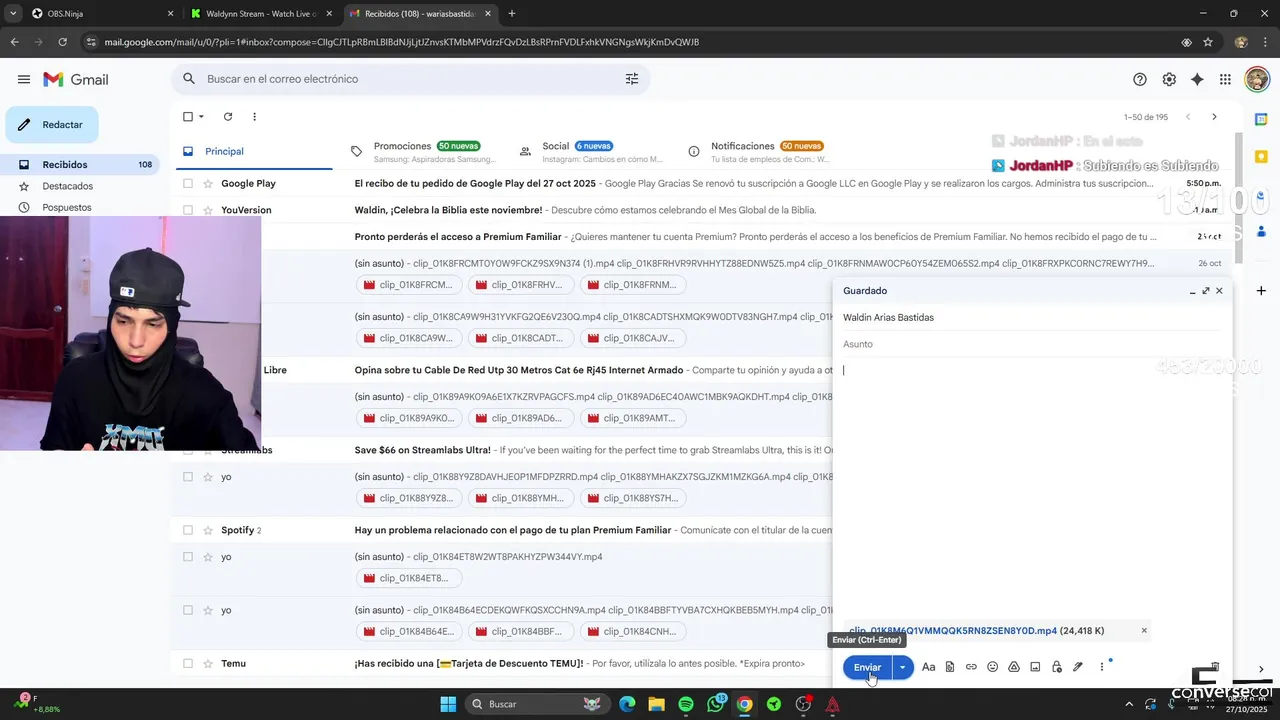Open formatting options Aa in compose

[928, 667]
